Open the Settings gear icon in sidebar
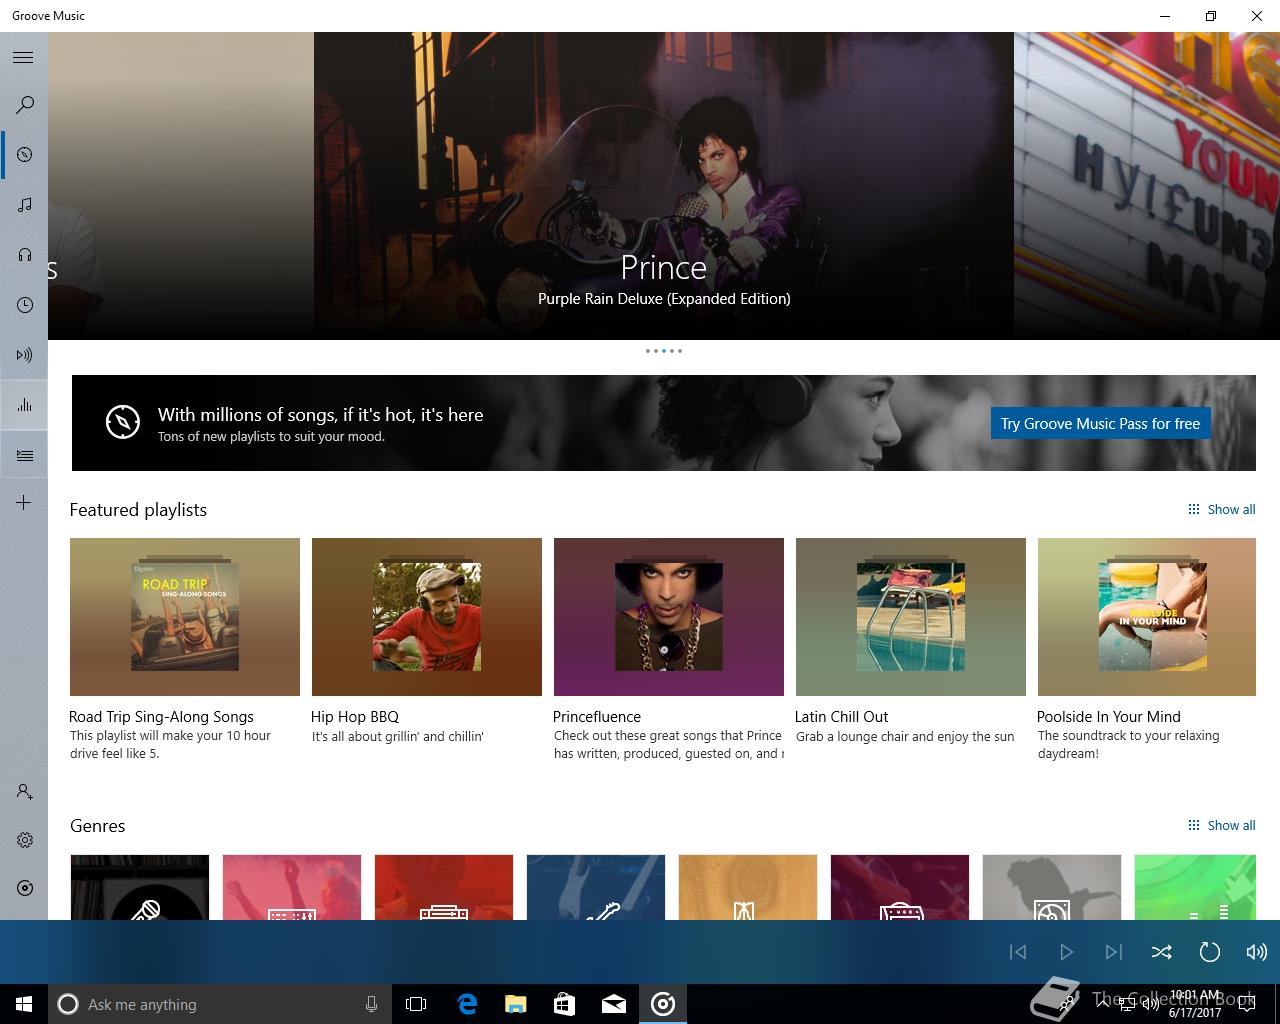The image size is (1280, 1024). coord(25,840)
